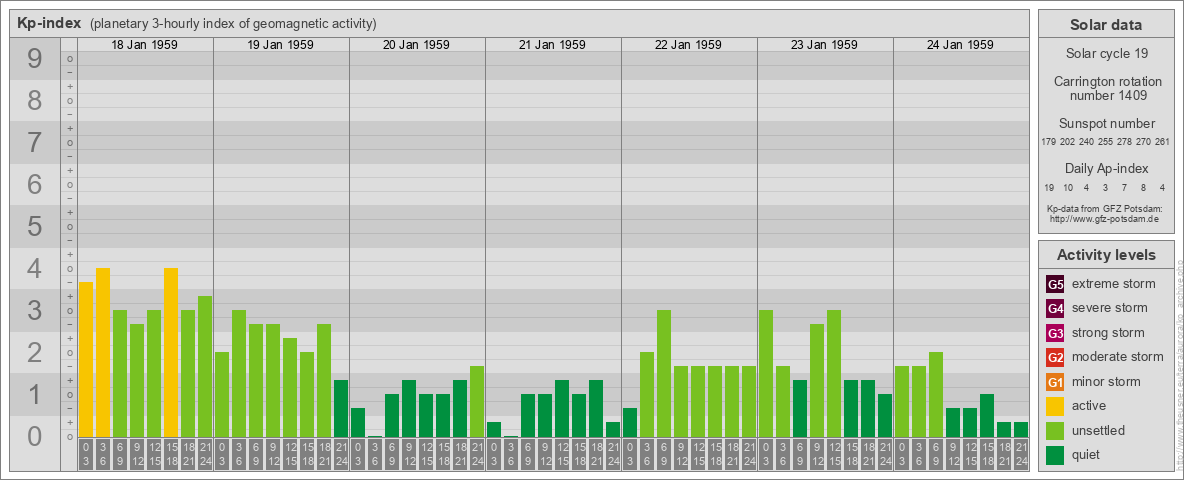
Task: Click the 21-24 time label under 24 Jan
Action: point(1020,456)
